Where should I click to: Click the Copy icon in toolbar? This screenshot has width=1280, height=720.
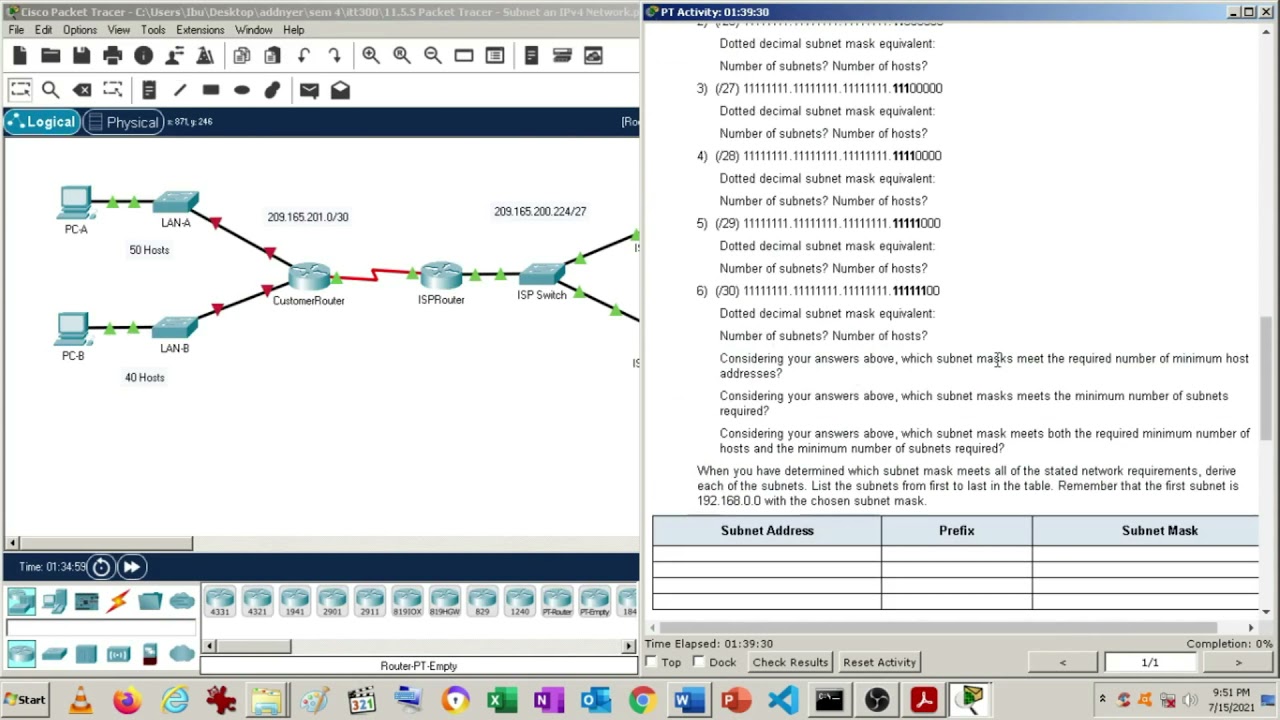[x=242, y=56]
